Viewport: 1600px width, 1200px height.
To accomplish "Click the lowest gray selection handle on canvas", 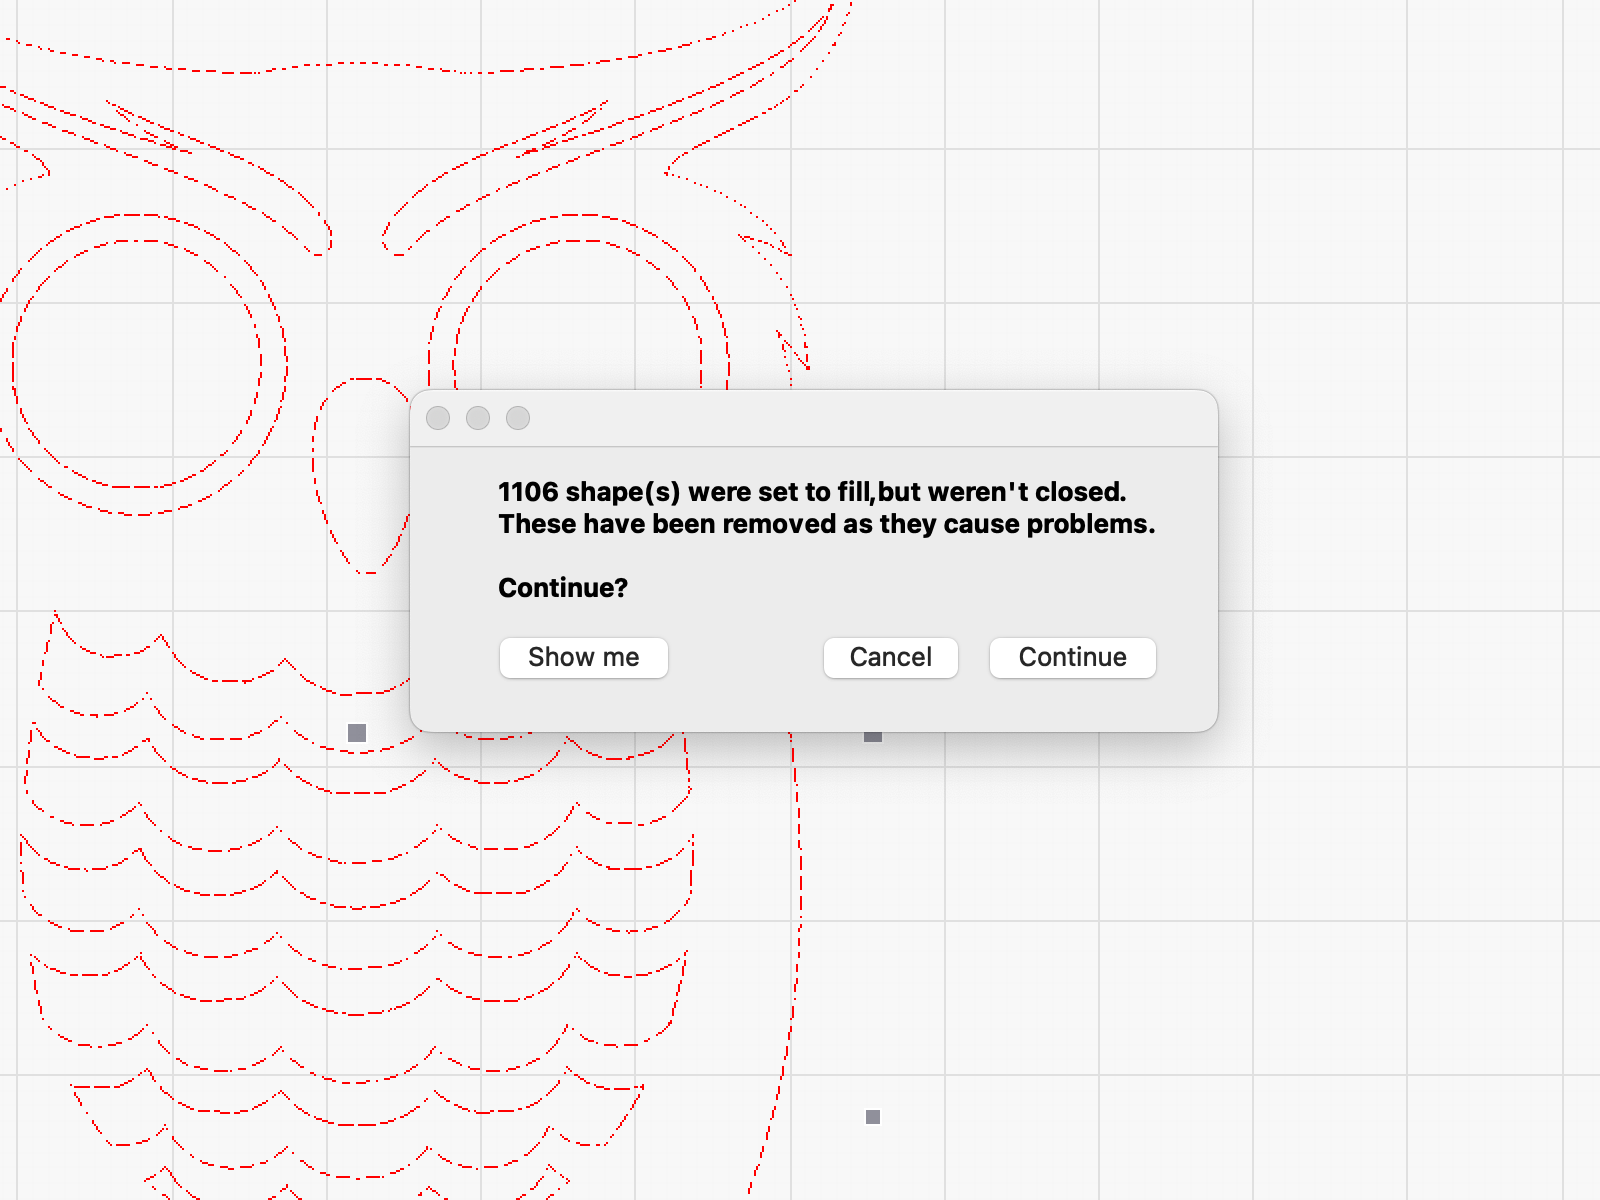I will [873, 1117].
